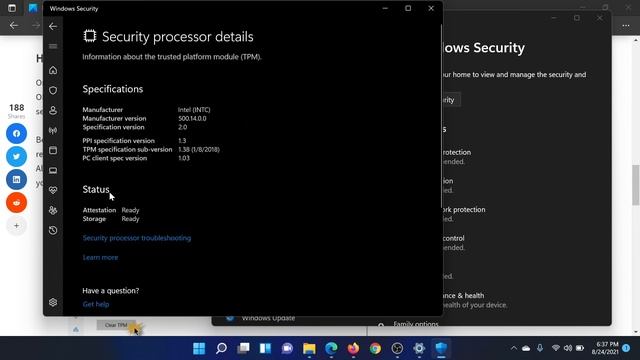Click the Get help link
The image size is (640, 360).
96,304
